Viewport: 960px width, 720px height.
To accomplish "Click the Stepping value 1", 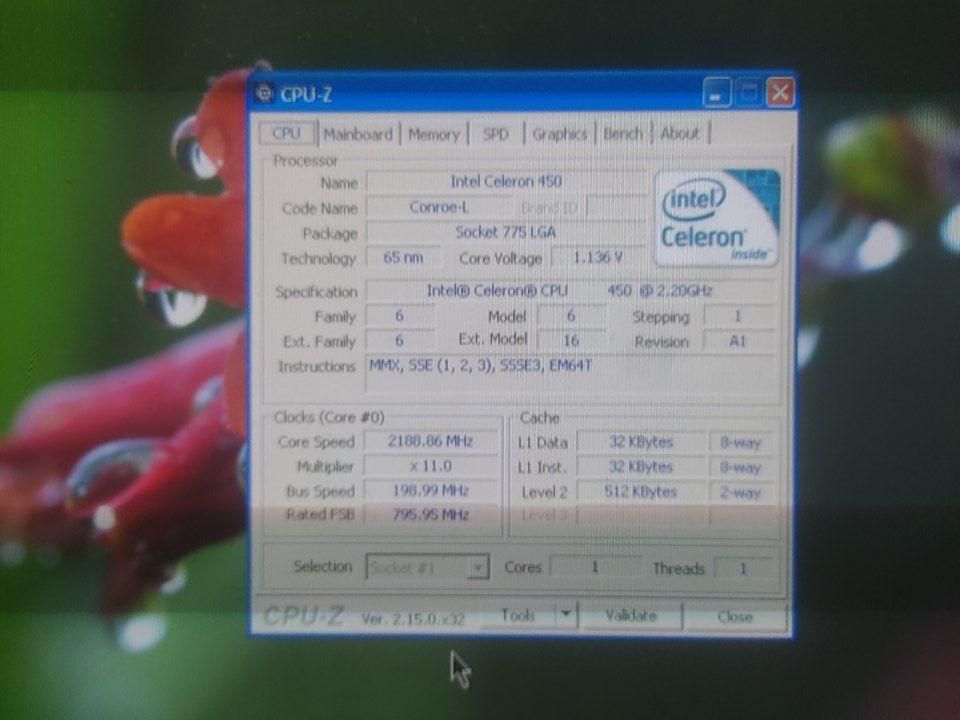I will [738, 316].
